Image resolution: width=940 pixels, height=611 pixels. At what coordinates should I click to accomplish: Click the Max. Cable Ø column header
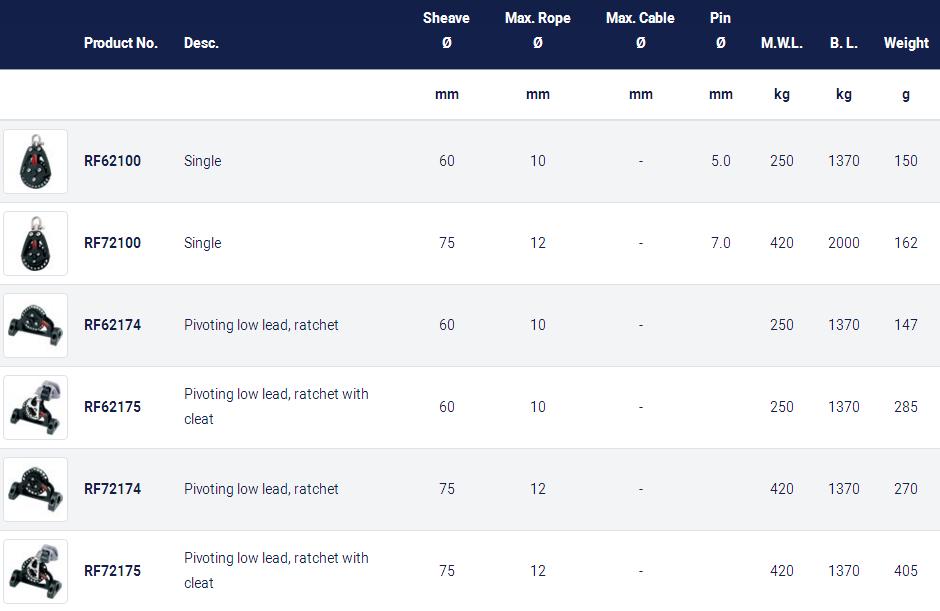640,30
